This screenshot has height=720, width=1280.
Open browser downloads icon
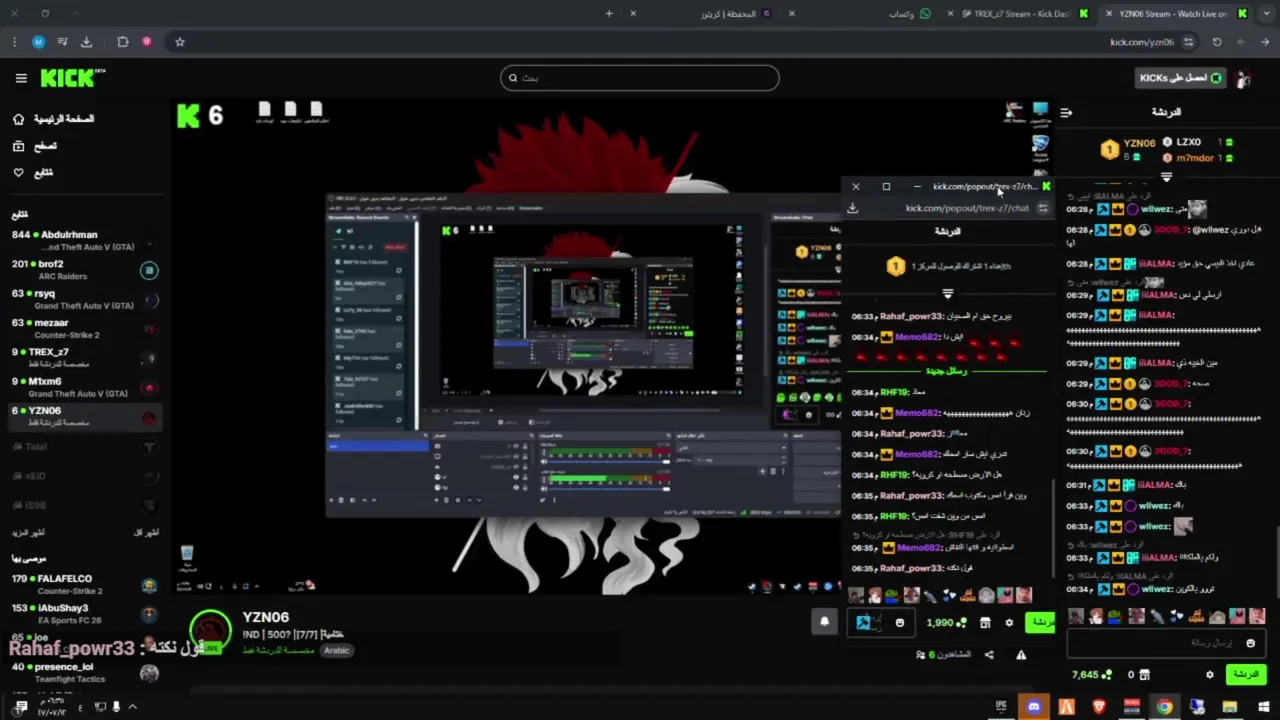click(x=86, y=42)
